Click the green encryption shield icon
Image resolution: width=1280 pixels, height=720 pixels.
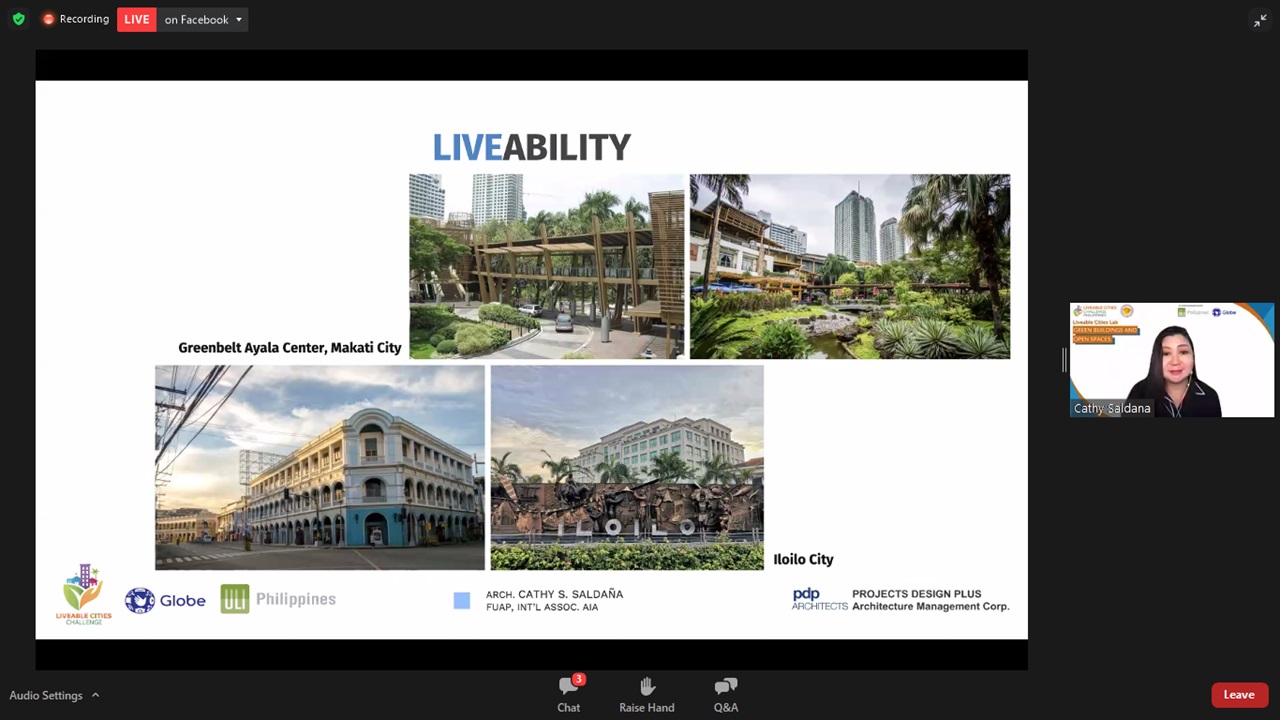[18, 19]
